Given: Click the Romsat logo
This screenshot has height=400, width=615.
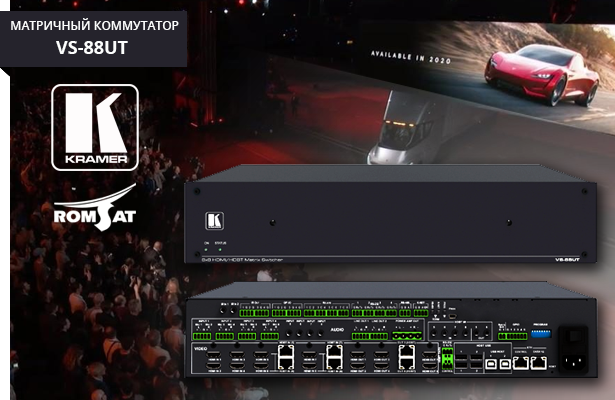Looking at the screenshot, I should 95,208.
